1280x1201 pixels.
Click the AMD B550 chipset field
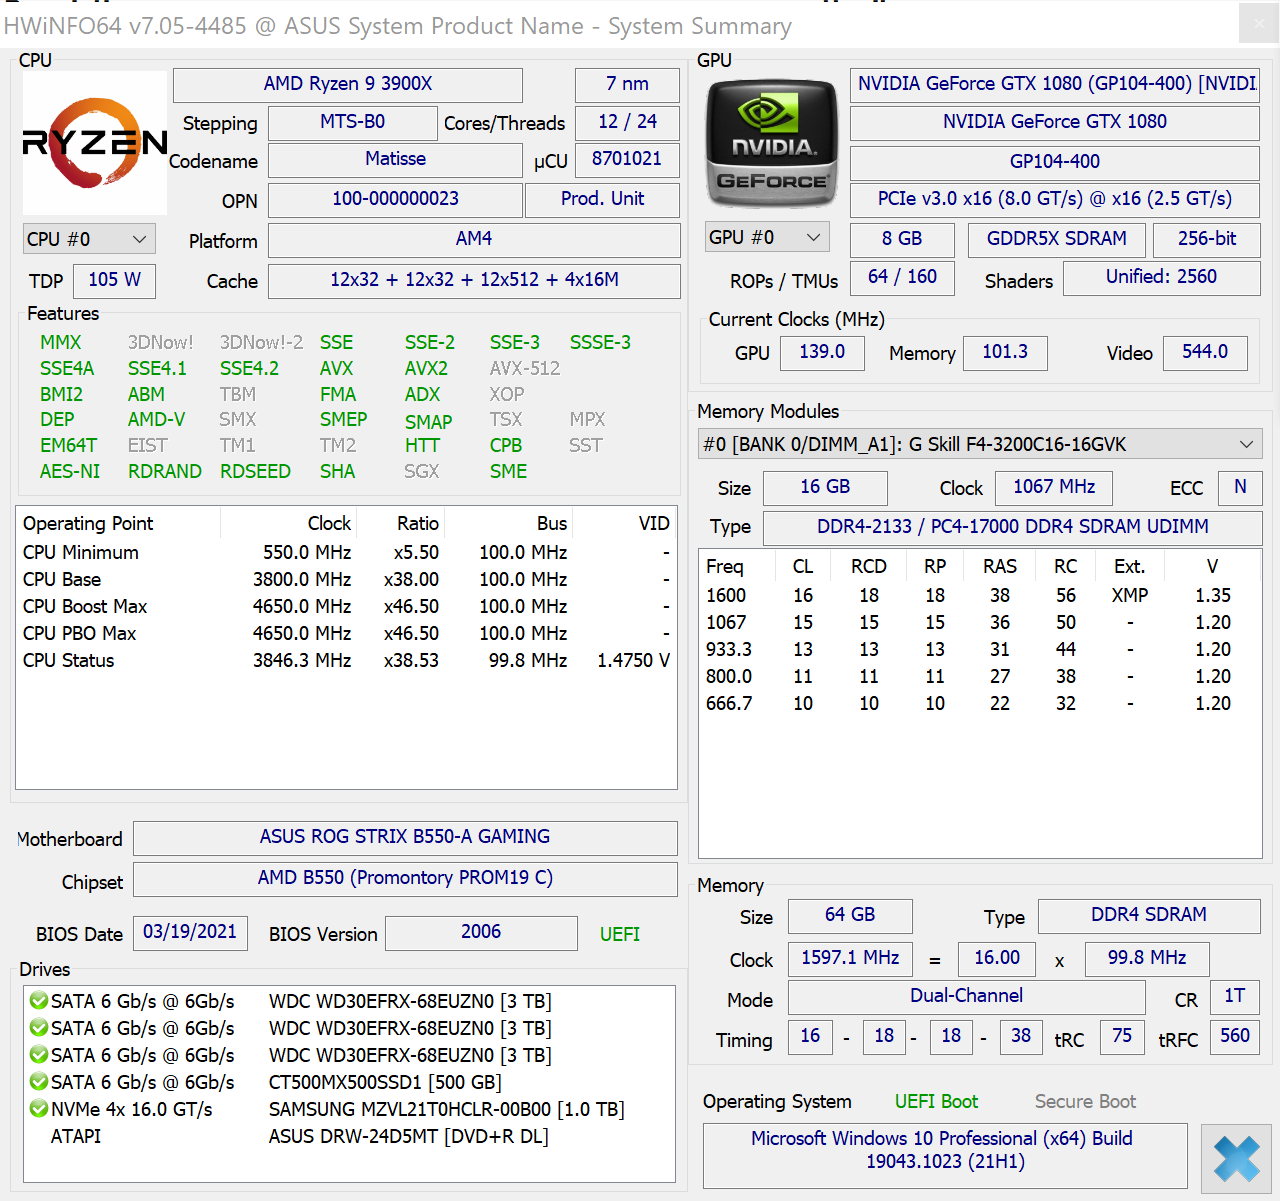point(405,878)
